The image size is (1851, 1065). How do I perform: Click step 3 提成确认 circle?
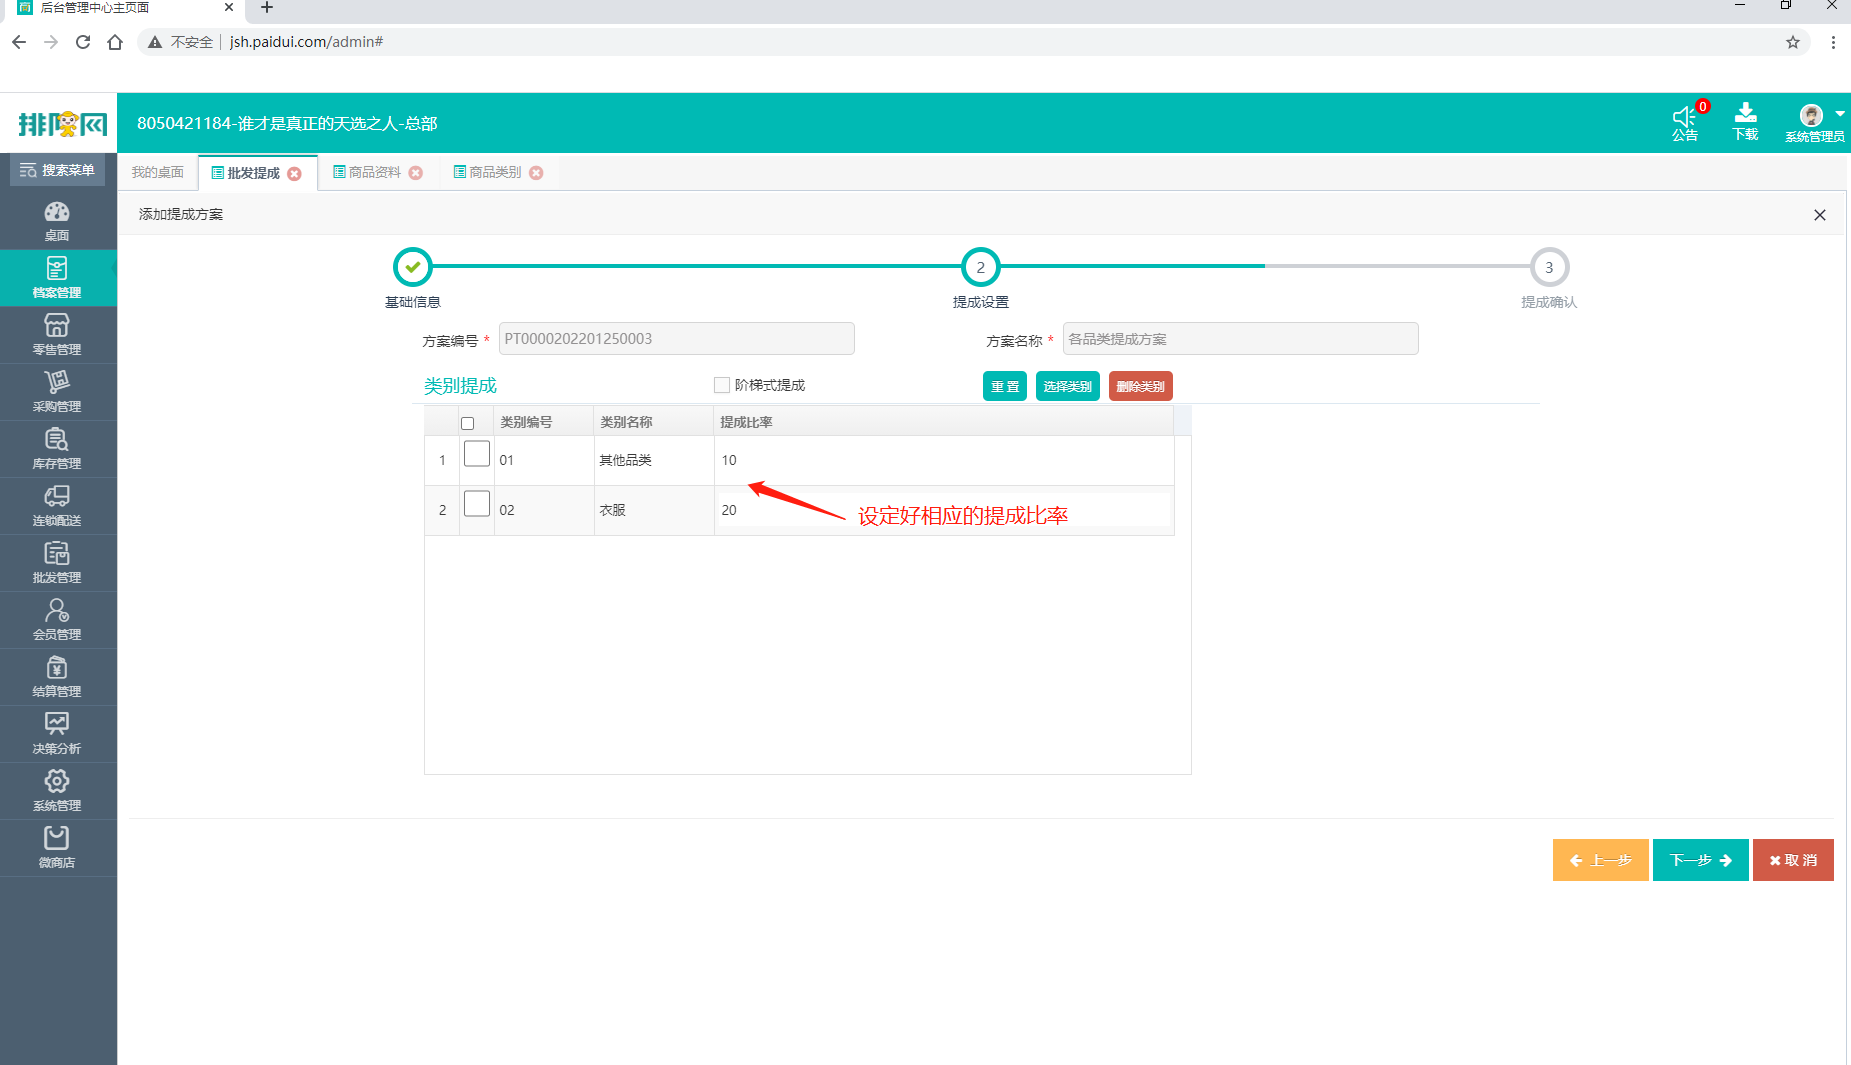click(x=1549, y=267)
